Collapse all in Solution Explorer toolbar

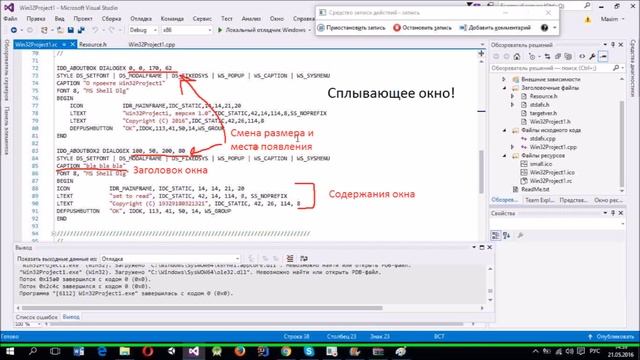coord(558,56)
